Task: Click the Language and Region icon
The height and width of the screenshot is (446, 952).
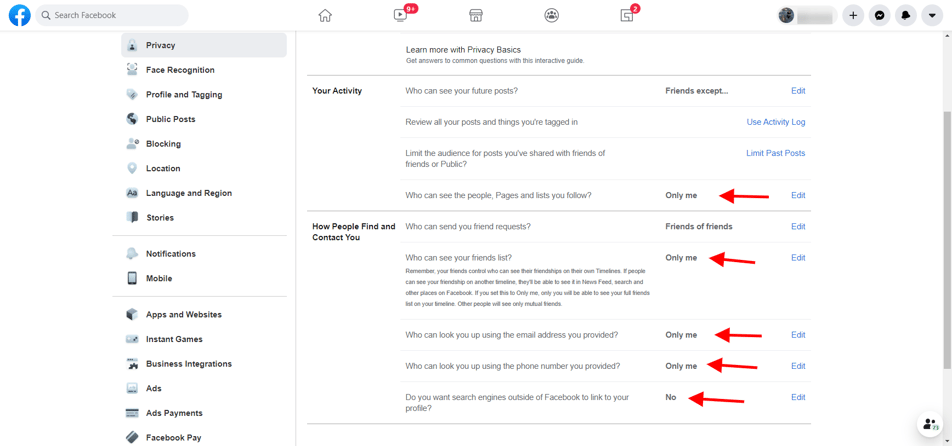Action: pos(132,193)
